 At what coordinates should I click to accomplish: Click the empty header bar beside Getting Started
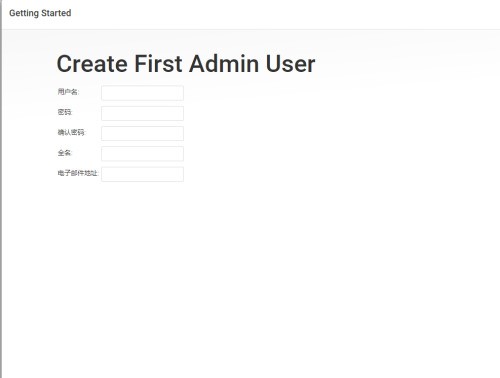coord(283,14)
